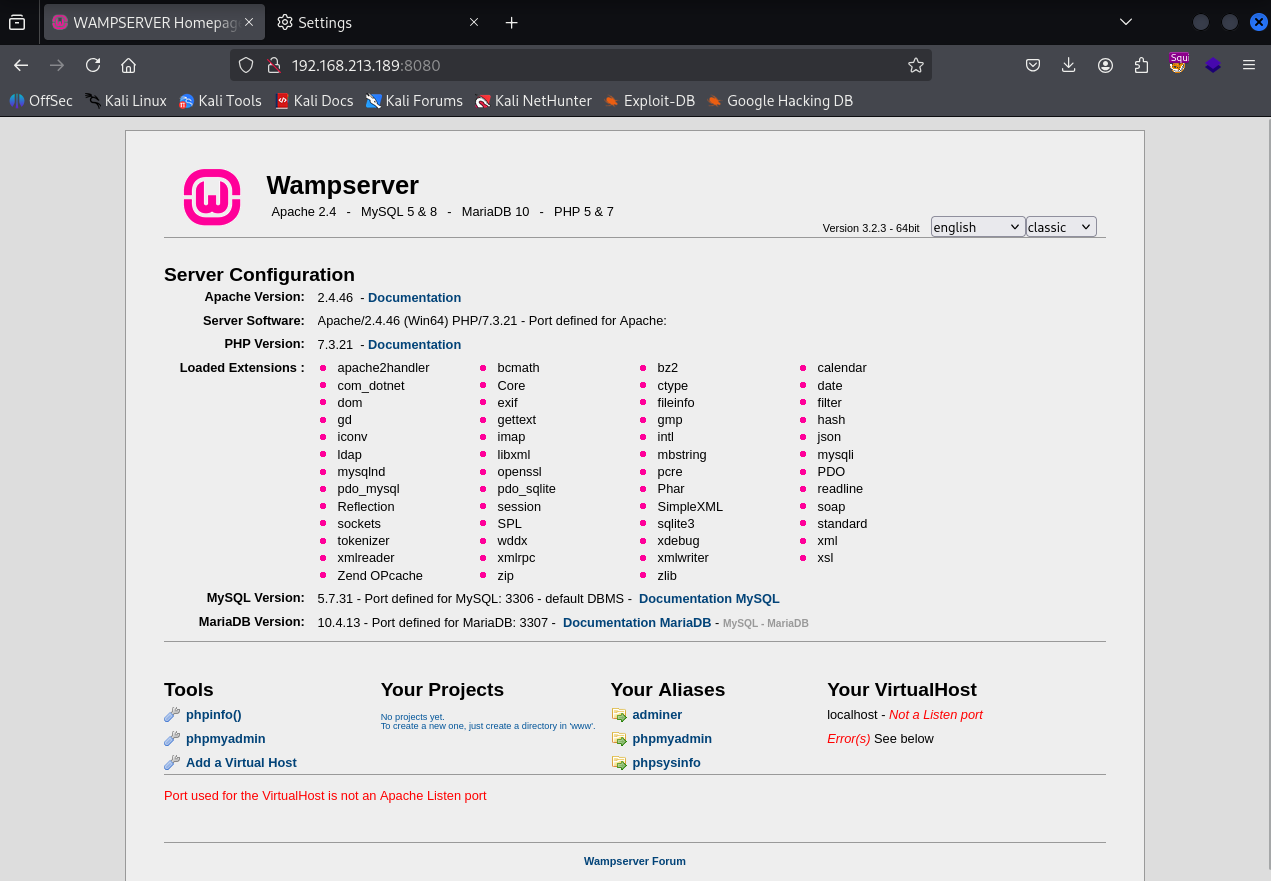
Task: Click the Save to Pocket icon
Action: tap(1033, 65)
